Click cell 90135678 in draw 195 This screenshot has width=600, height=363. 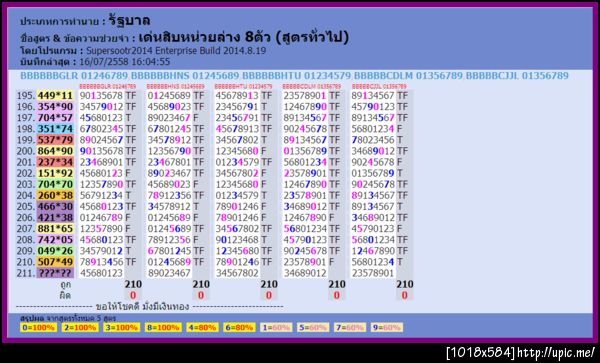(101, 96)
